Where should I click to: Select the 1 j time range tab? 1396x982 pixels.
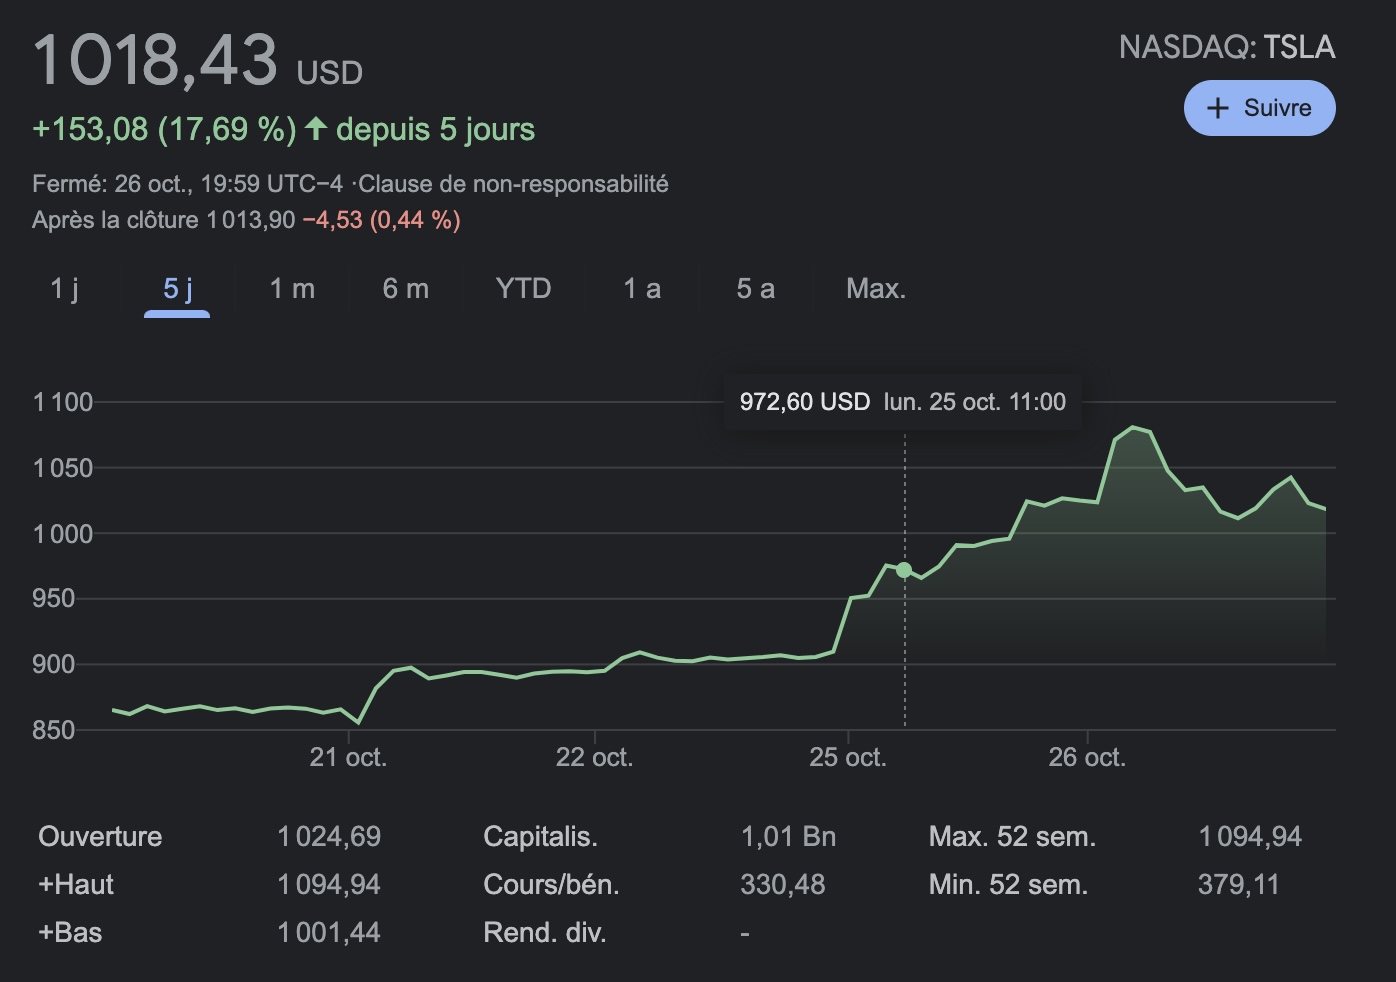point(65,289)
